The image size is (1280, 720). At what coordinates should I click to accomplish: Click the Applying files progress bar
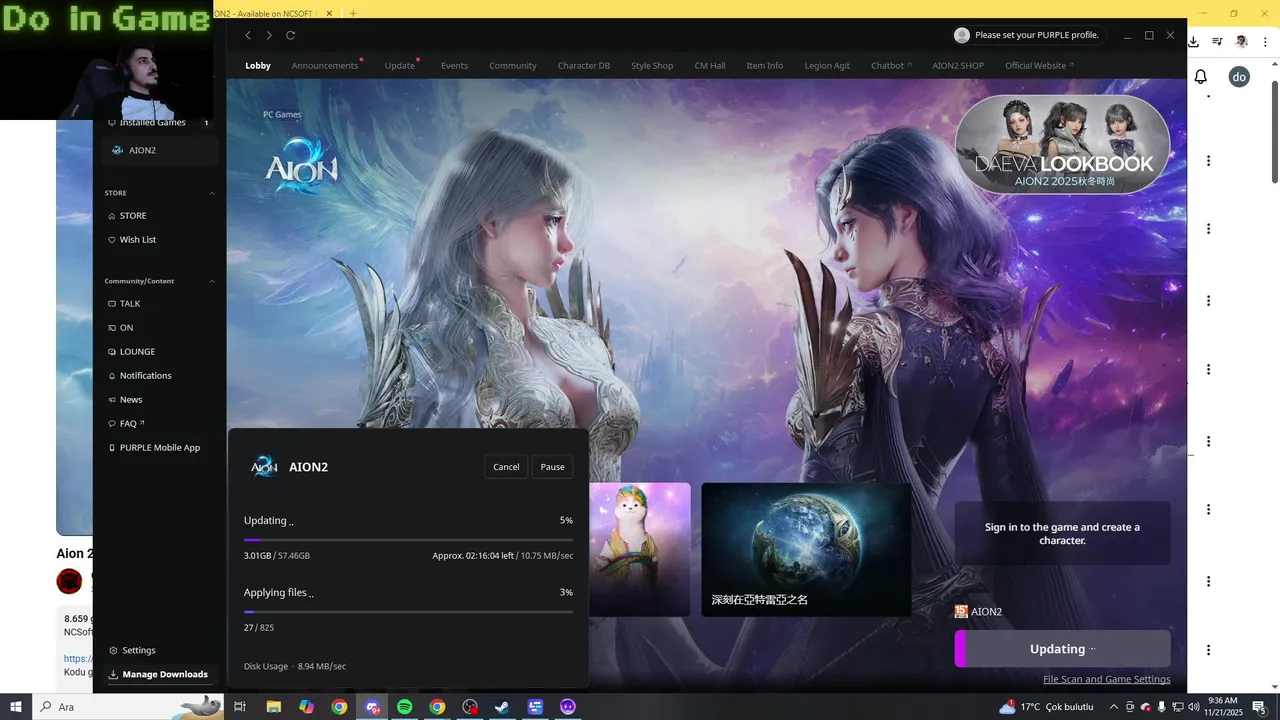408,612
